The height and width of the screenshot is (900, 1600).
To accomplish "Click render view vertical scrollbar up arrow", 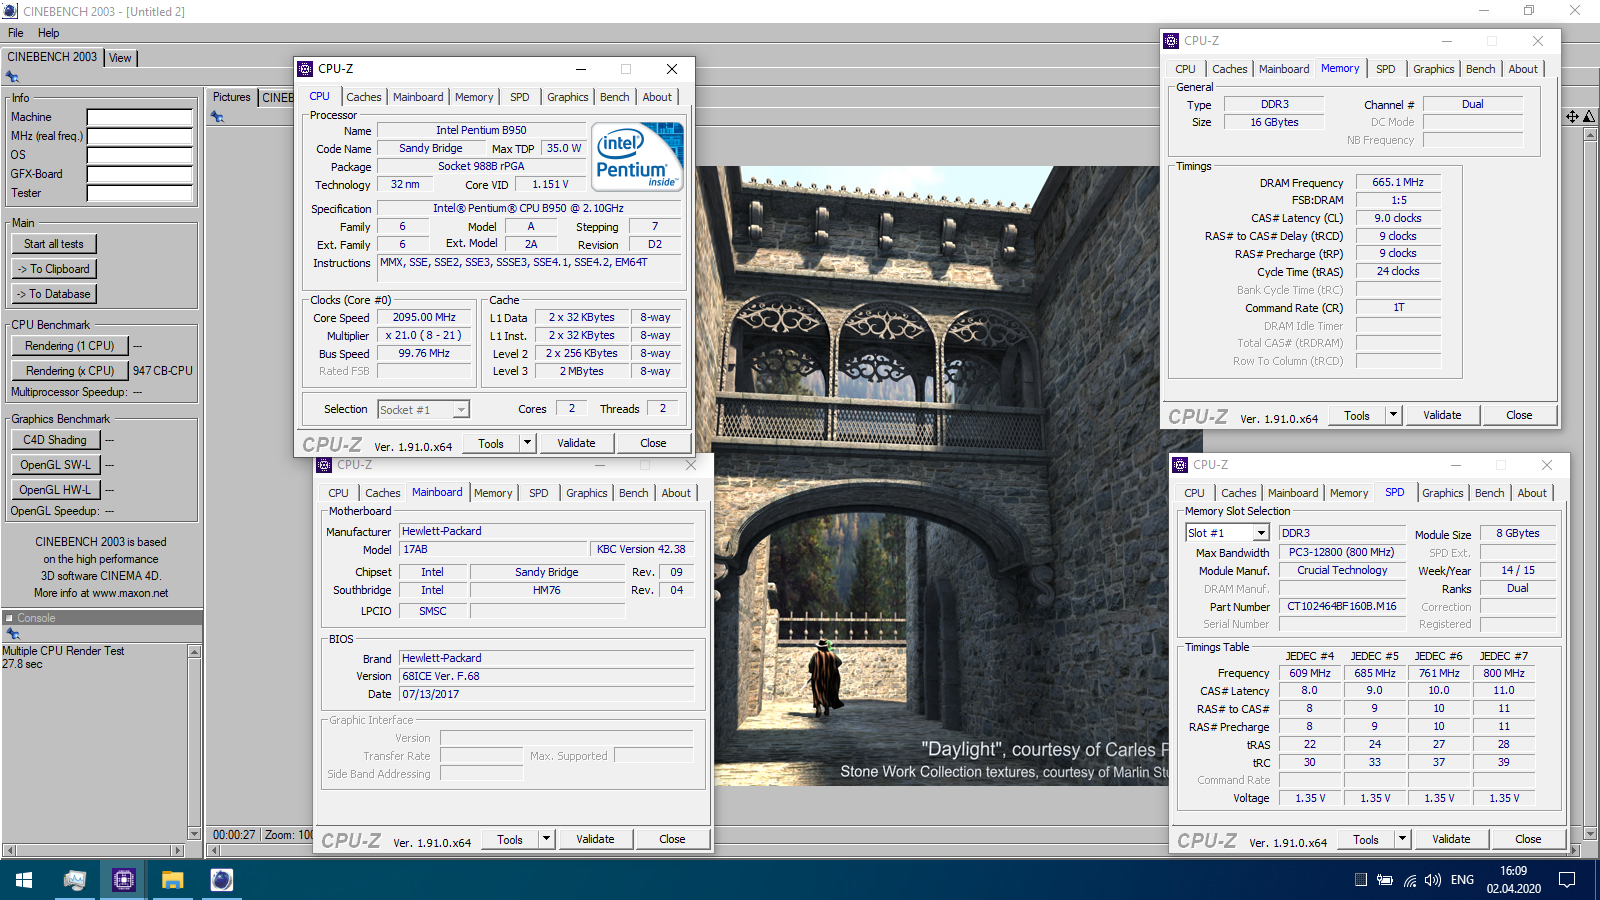I will coord(1590,134).
